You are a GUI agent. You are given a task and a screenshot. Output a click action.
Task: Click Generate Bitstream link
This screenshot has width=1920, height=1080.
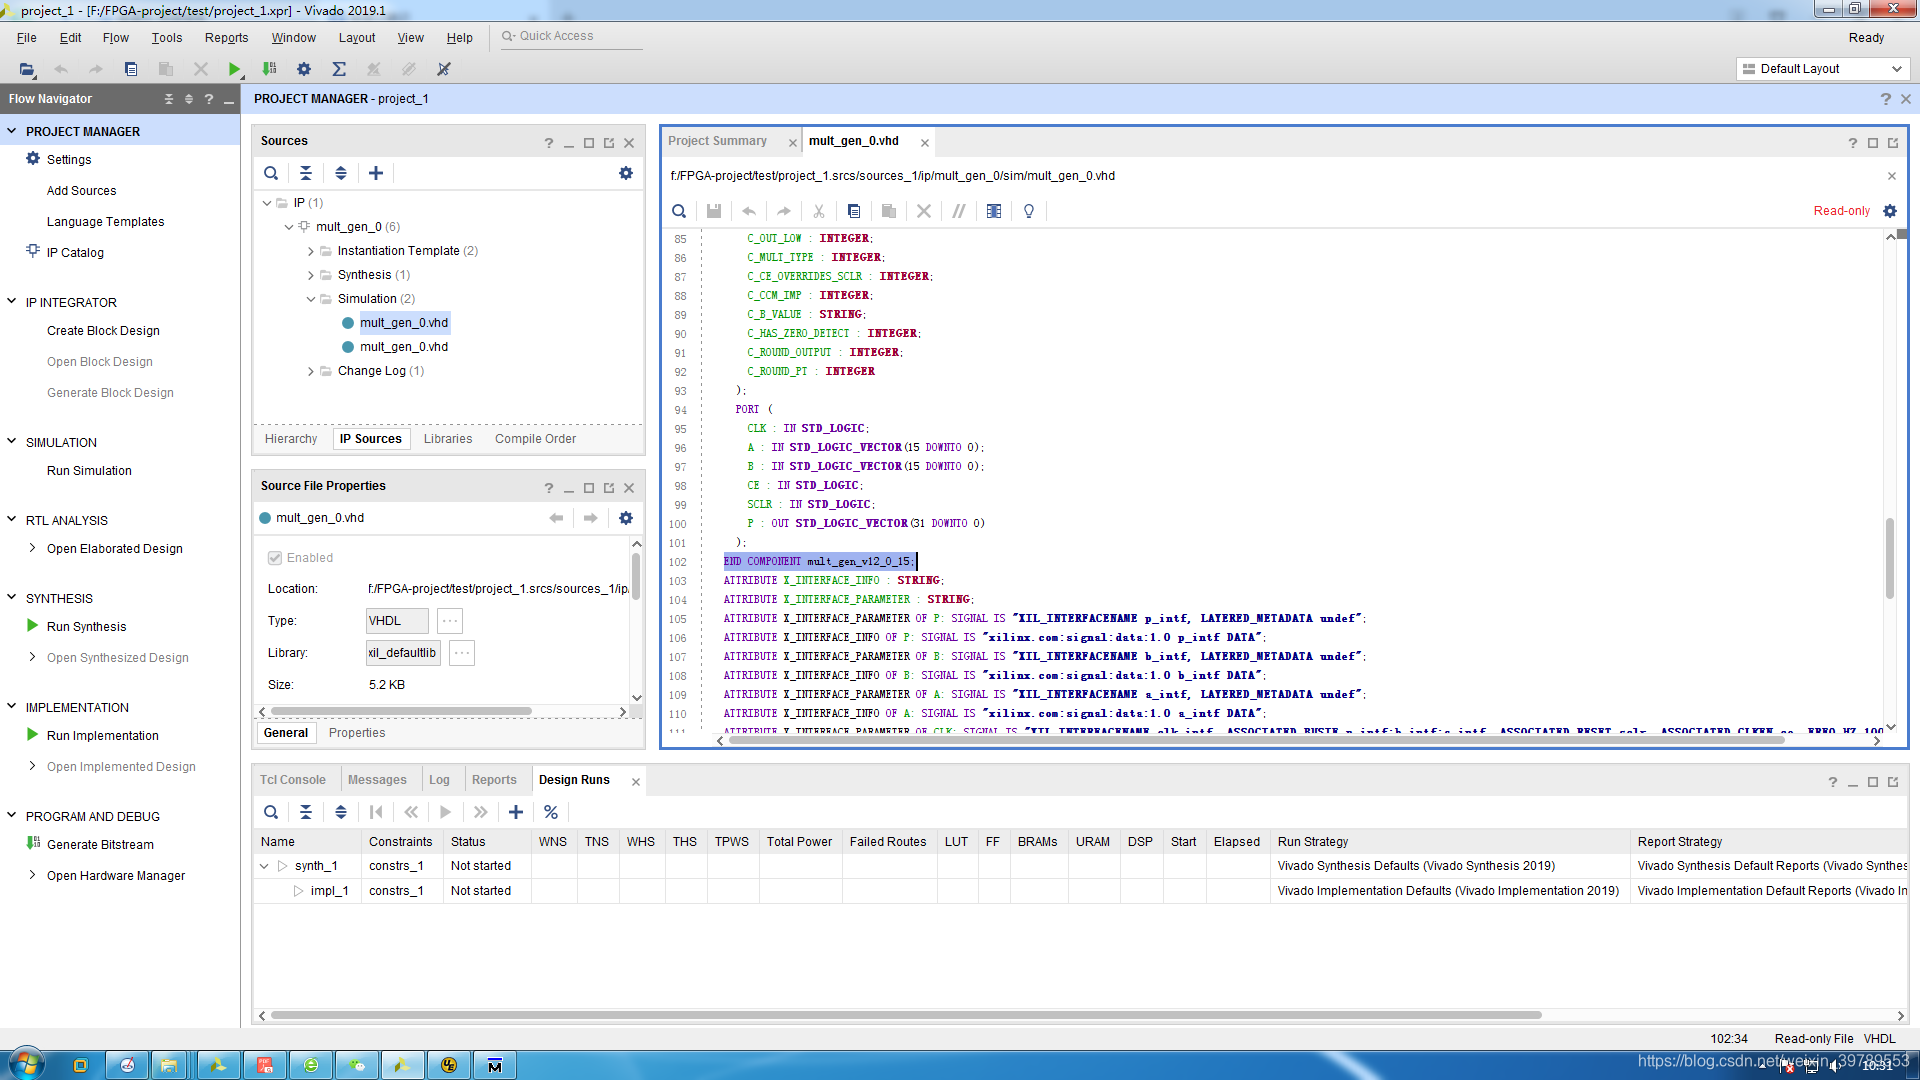(100, 845)
